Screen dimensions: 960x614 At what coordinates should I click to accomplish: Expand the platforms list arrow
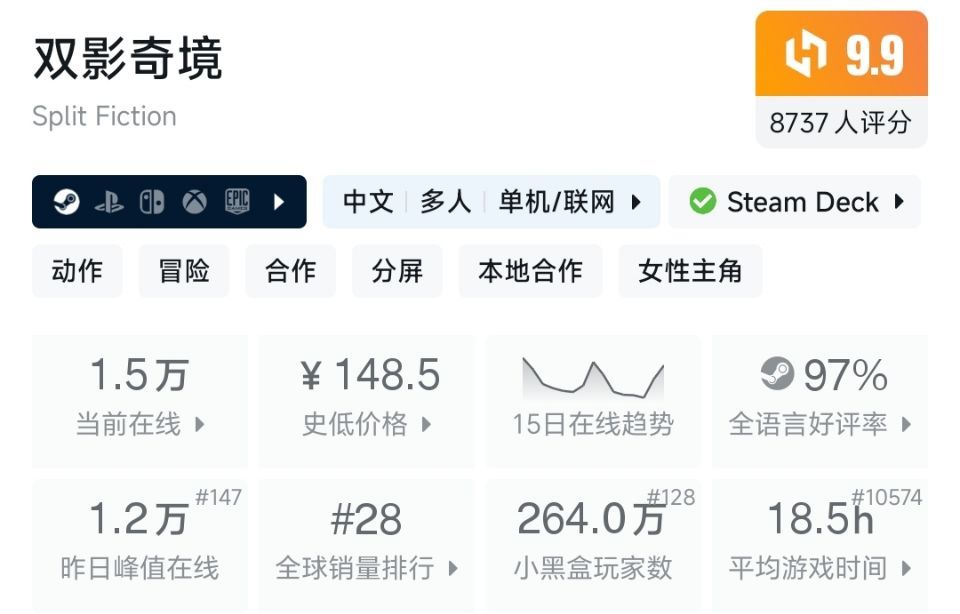click(279, 202)
